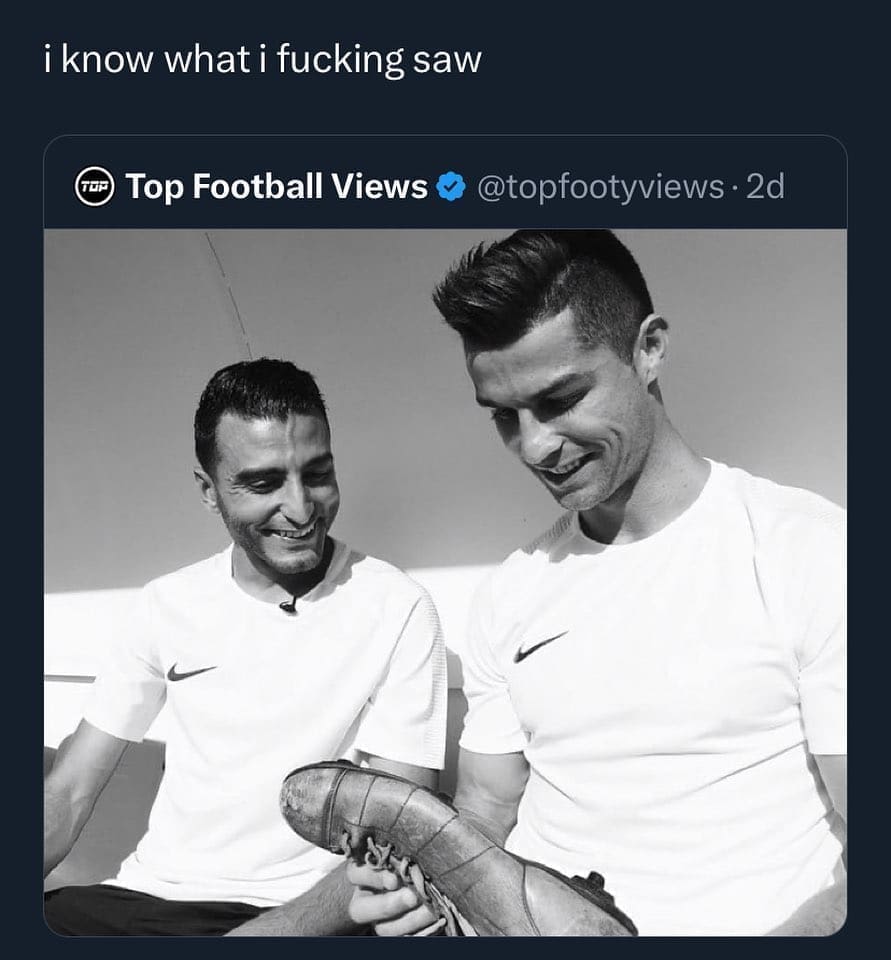
Task: Open the black-and-white quoted photo
Action: coord(445,580)
